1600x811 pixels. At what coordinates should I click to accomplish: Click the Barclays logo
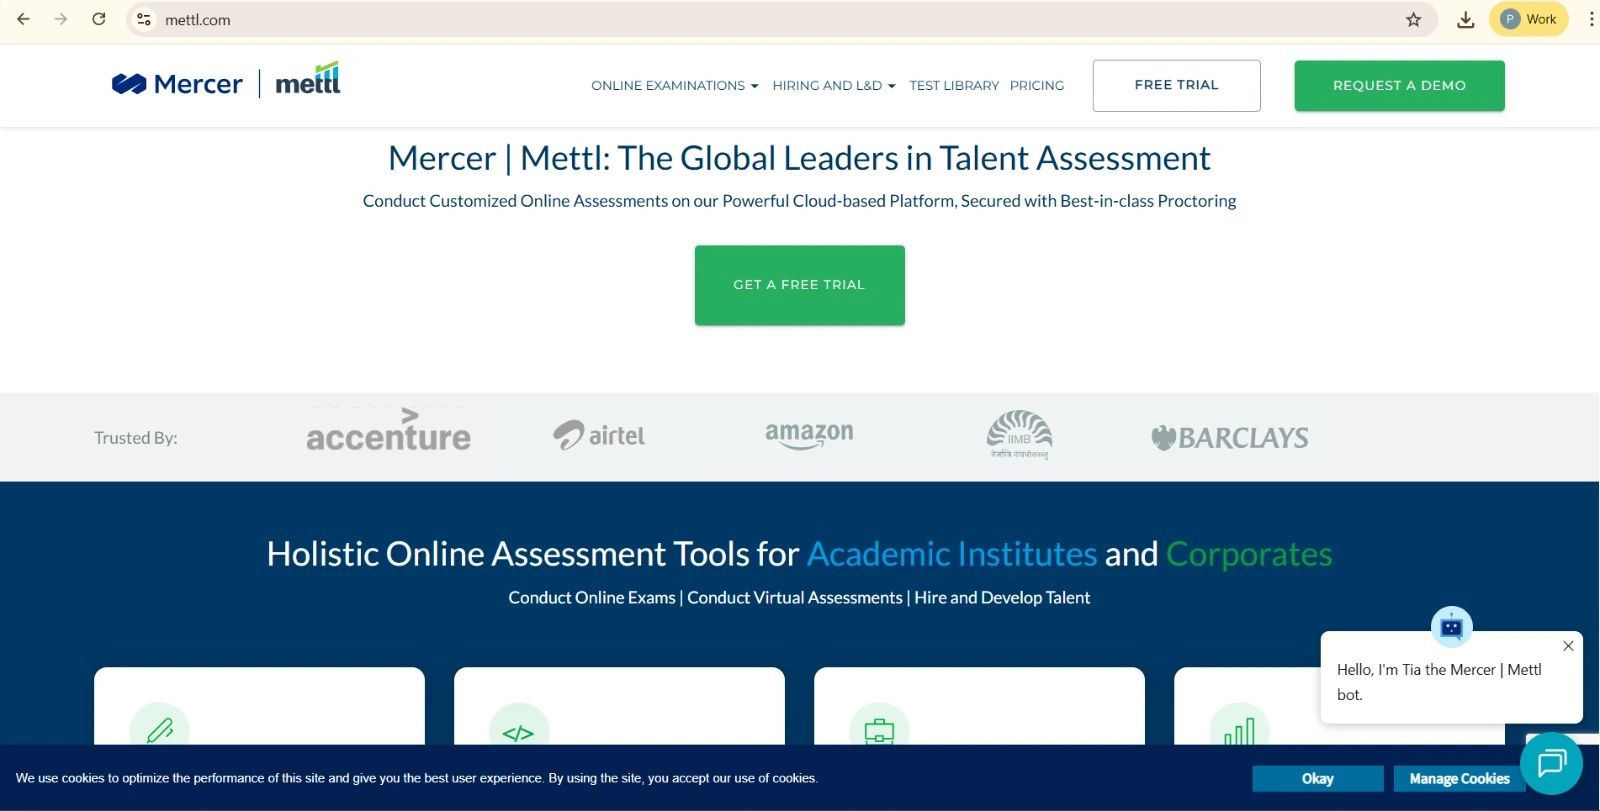[1229, 437]
